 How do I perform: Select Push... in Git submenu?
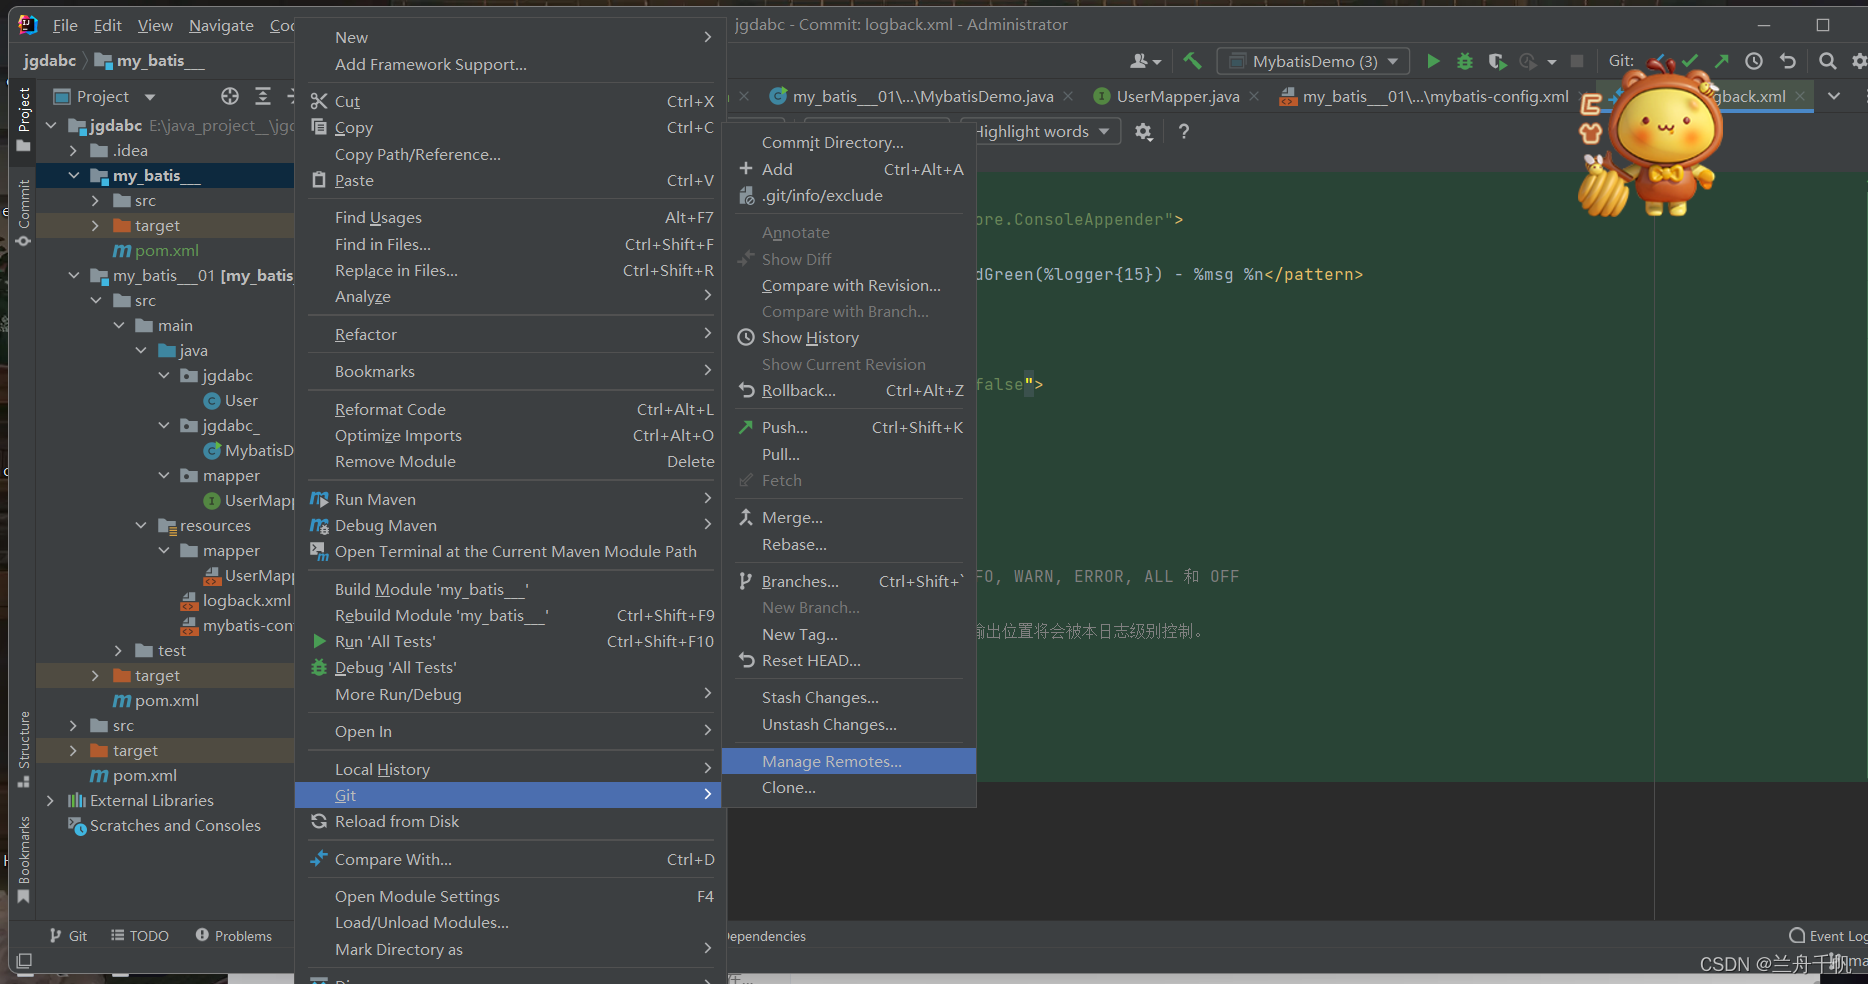[x=849, y=428]
